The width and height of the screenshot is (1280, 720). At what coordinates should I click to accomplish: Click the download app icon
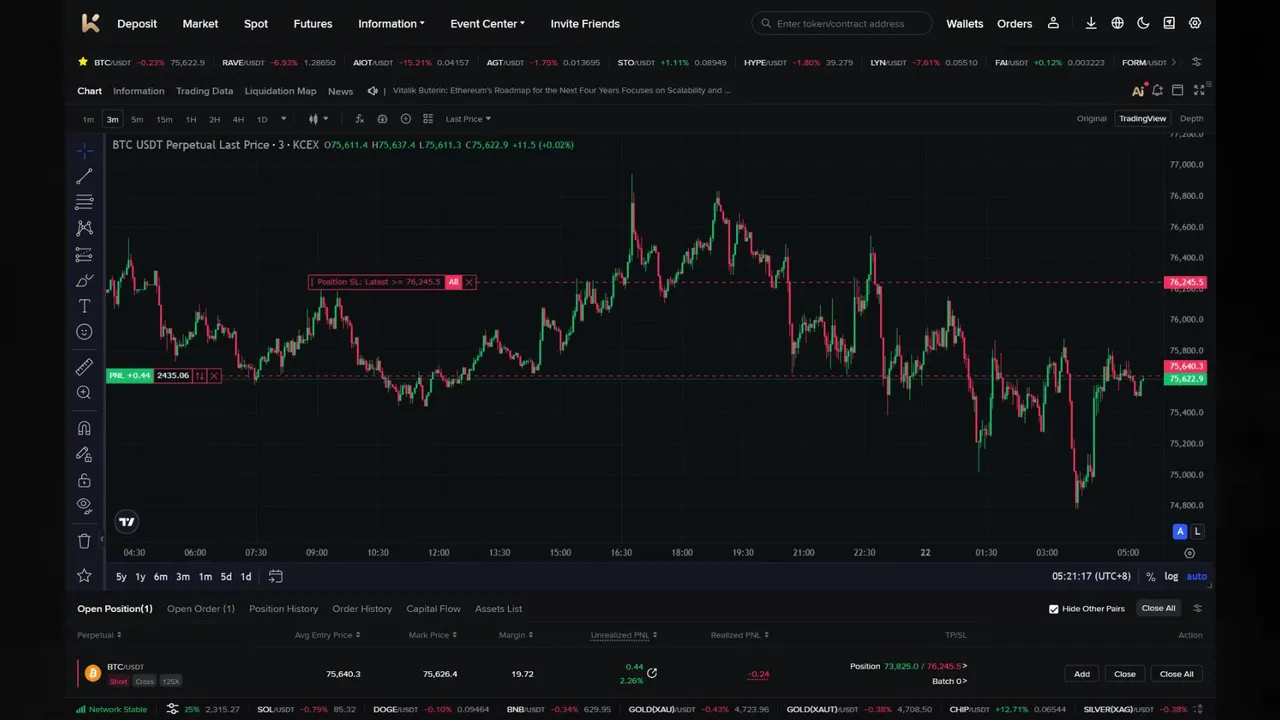pyautogui.click(x=1091, y=23)
